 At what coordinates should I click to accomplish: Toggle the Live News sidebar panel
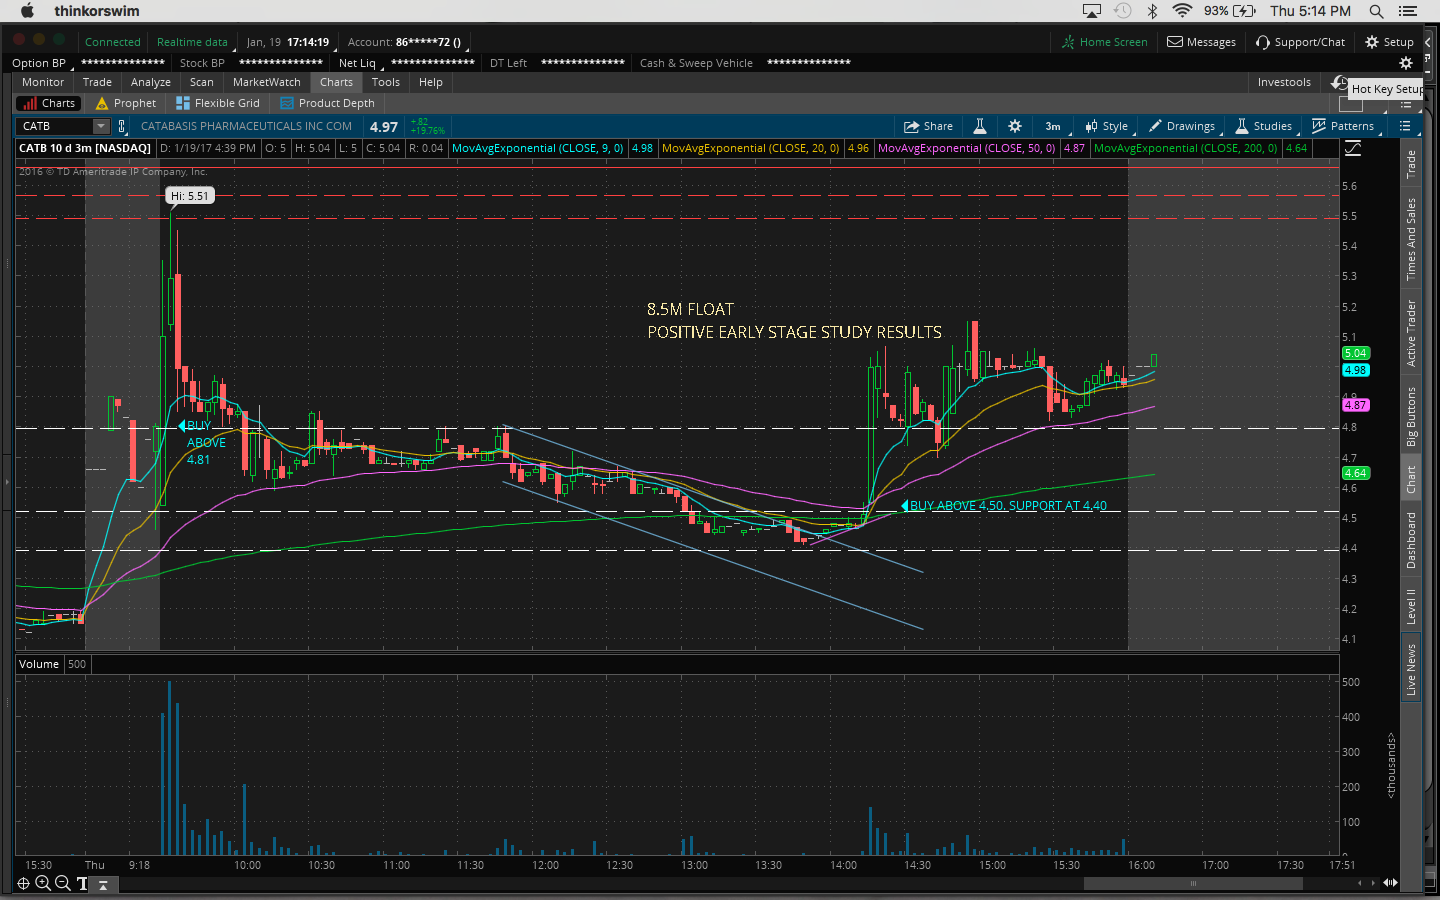pos(1411,669)
